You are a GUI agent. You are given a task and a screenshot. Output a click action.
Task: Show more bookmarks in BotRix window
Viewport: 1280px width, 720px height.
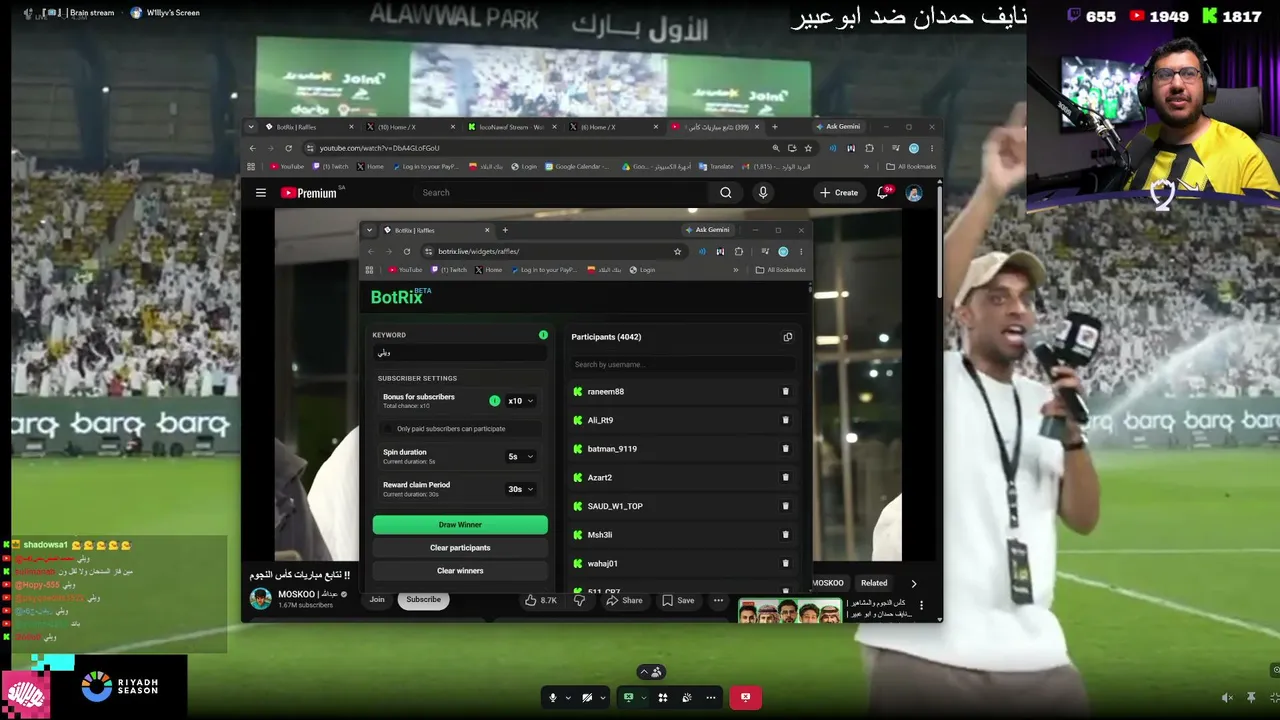[736, 270]
